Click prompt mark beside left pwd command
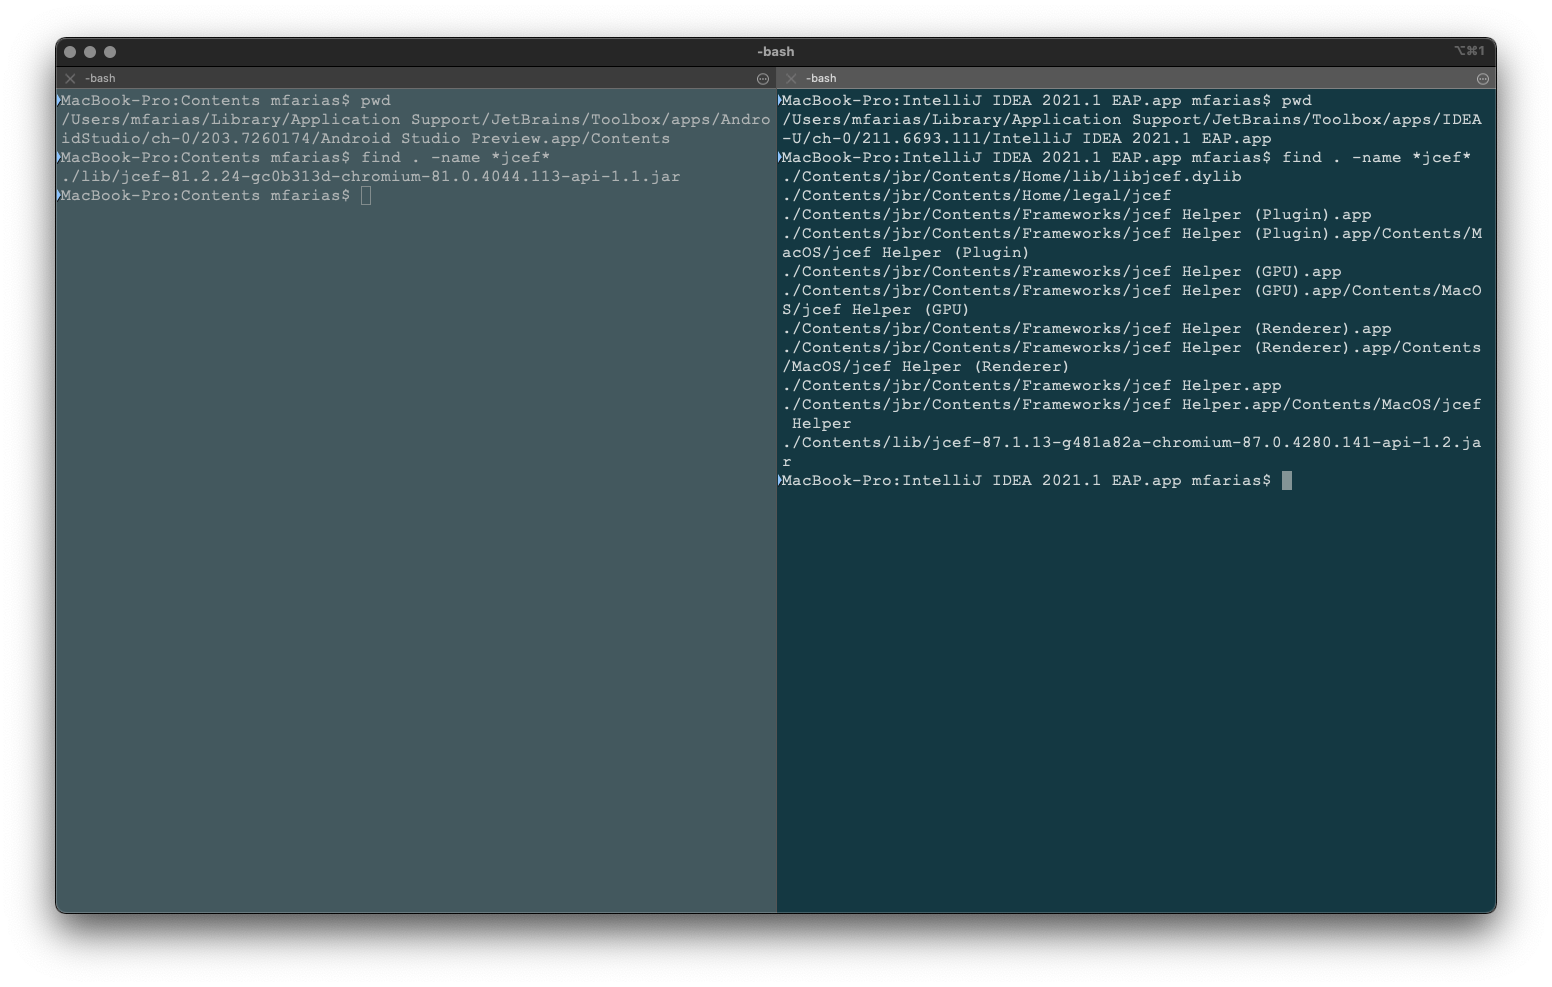 click(x=59, y=100)
